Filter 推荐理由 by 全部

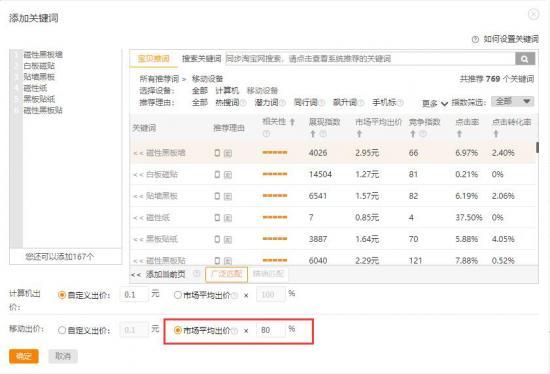(200, 102)
